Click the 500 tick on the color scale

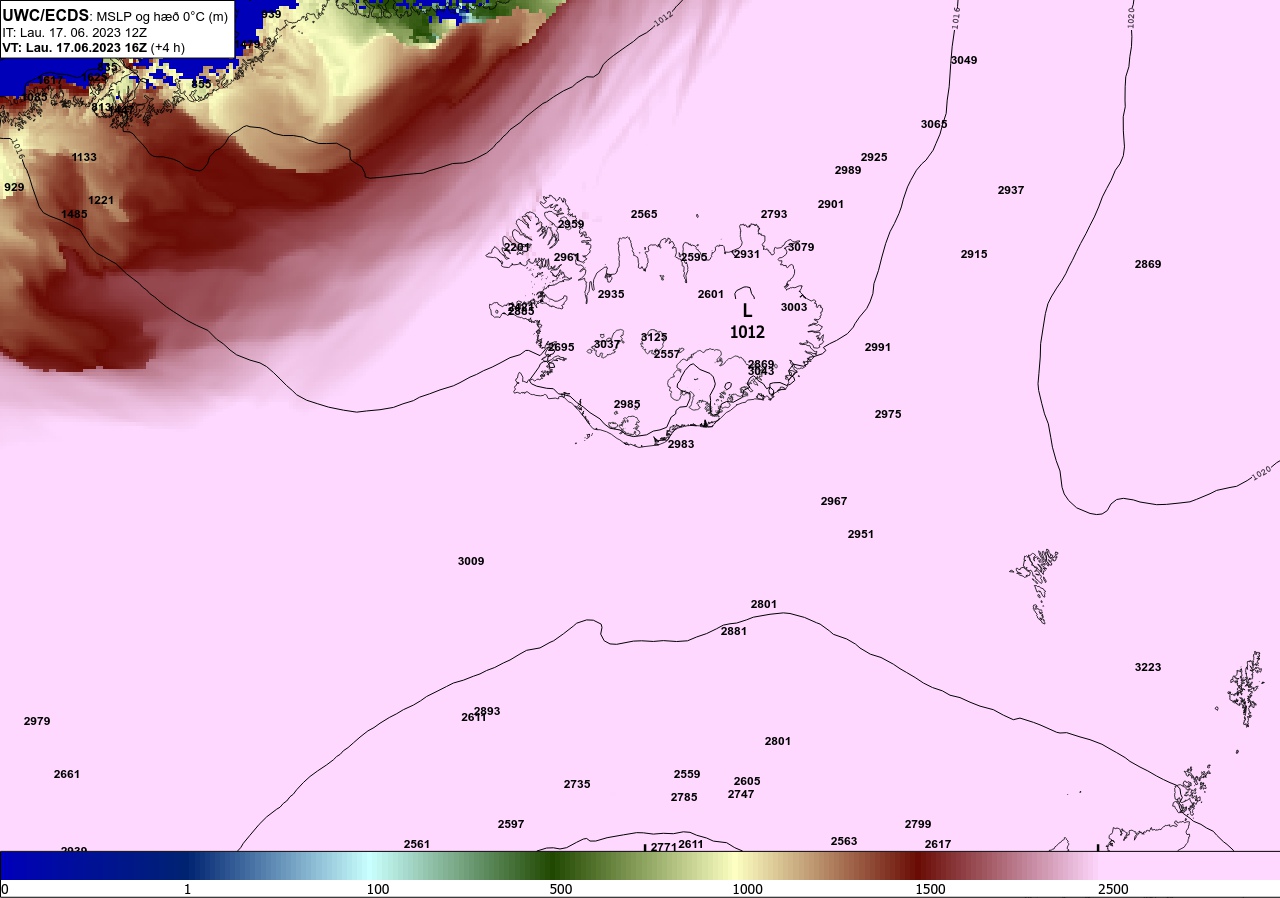click(x=561, y=889)
